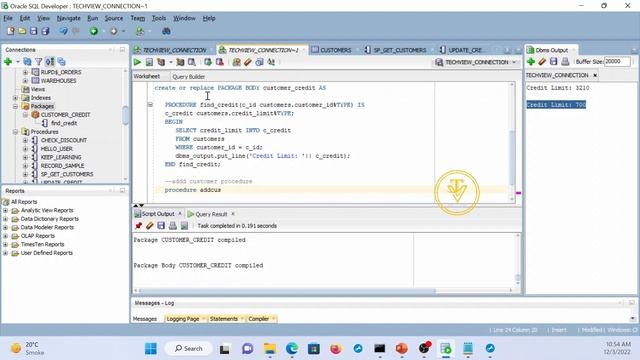Click the Refresh connections icon
This screenshot has width=640, height=360.
tap(27, 62)
